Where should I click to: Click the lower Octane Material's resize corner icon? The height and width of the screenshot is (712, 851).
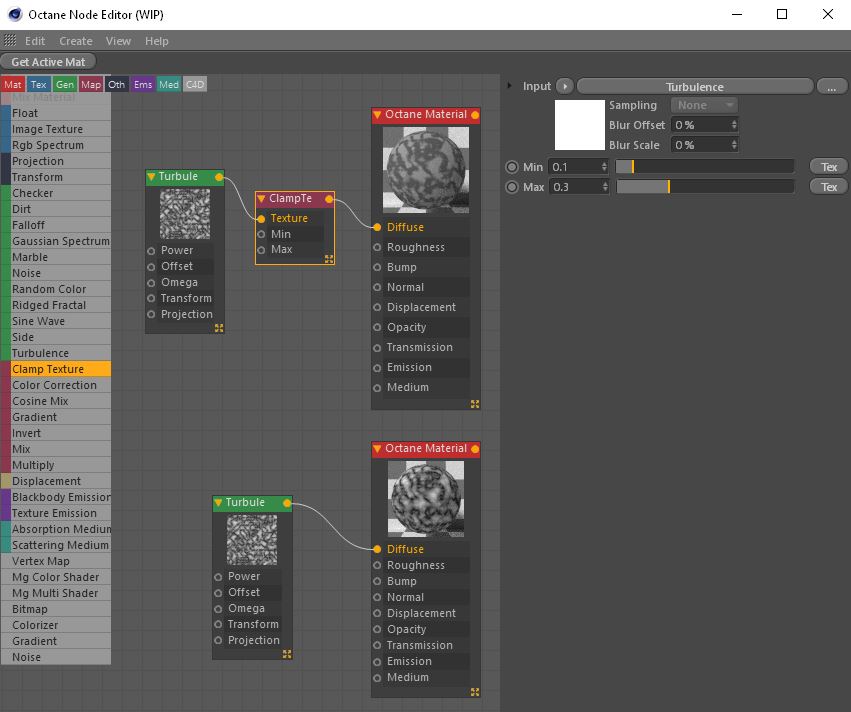pos(475,691)
